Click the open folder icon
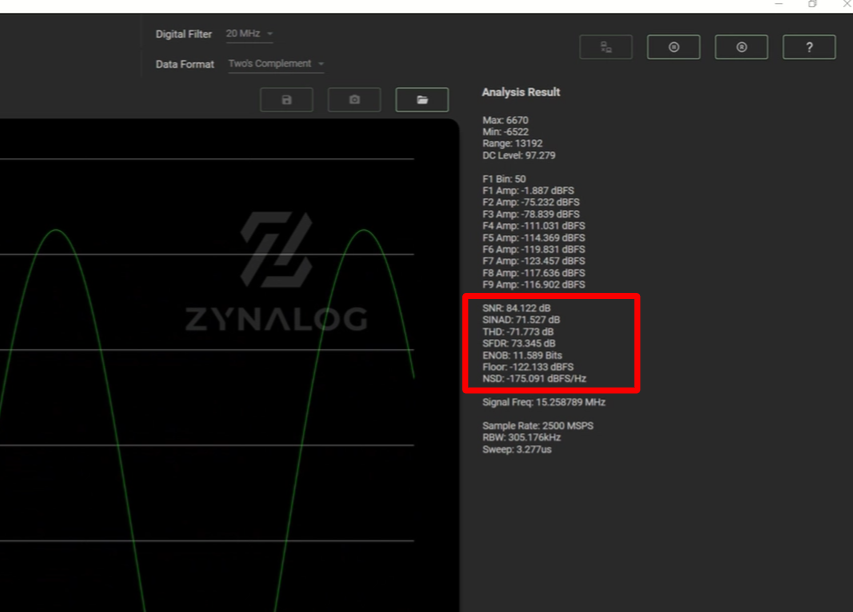853x612 pixels. [422, 100]
